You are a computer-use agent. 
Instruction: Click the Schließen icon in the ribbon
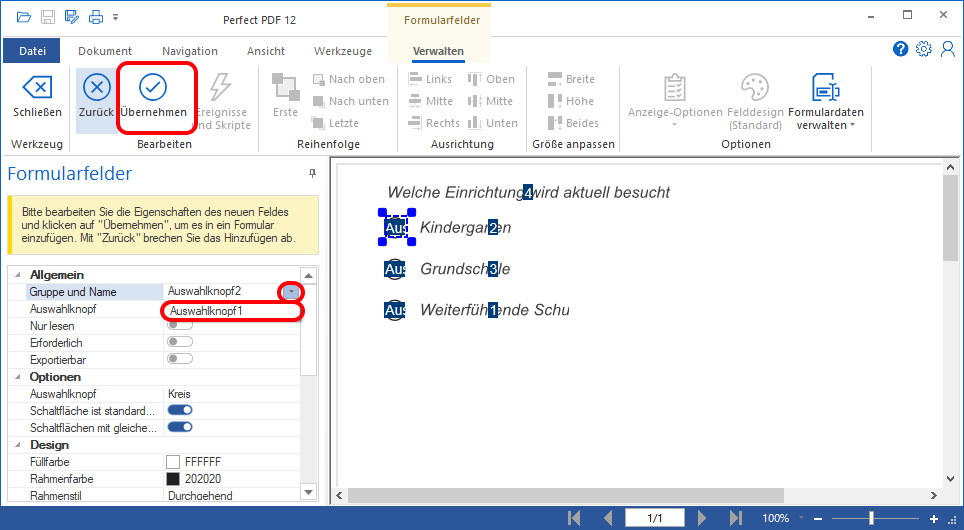(x=37, y=87)
